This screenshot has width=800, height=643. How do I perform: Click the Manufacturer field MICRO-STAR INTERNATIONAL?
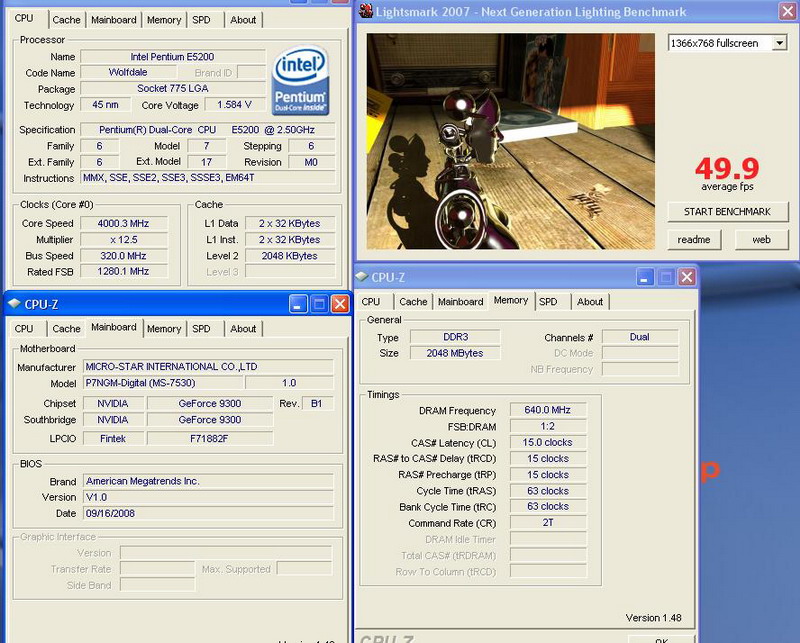(x=208, y=366)
